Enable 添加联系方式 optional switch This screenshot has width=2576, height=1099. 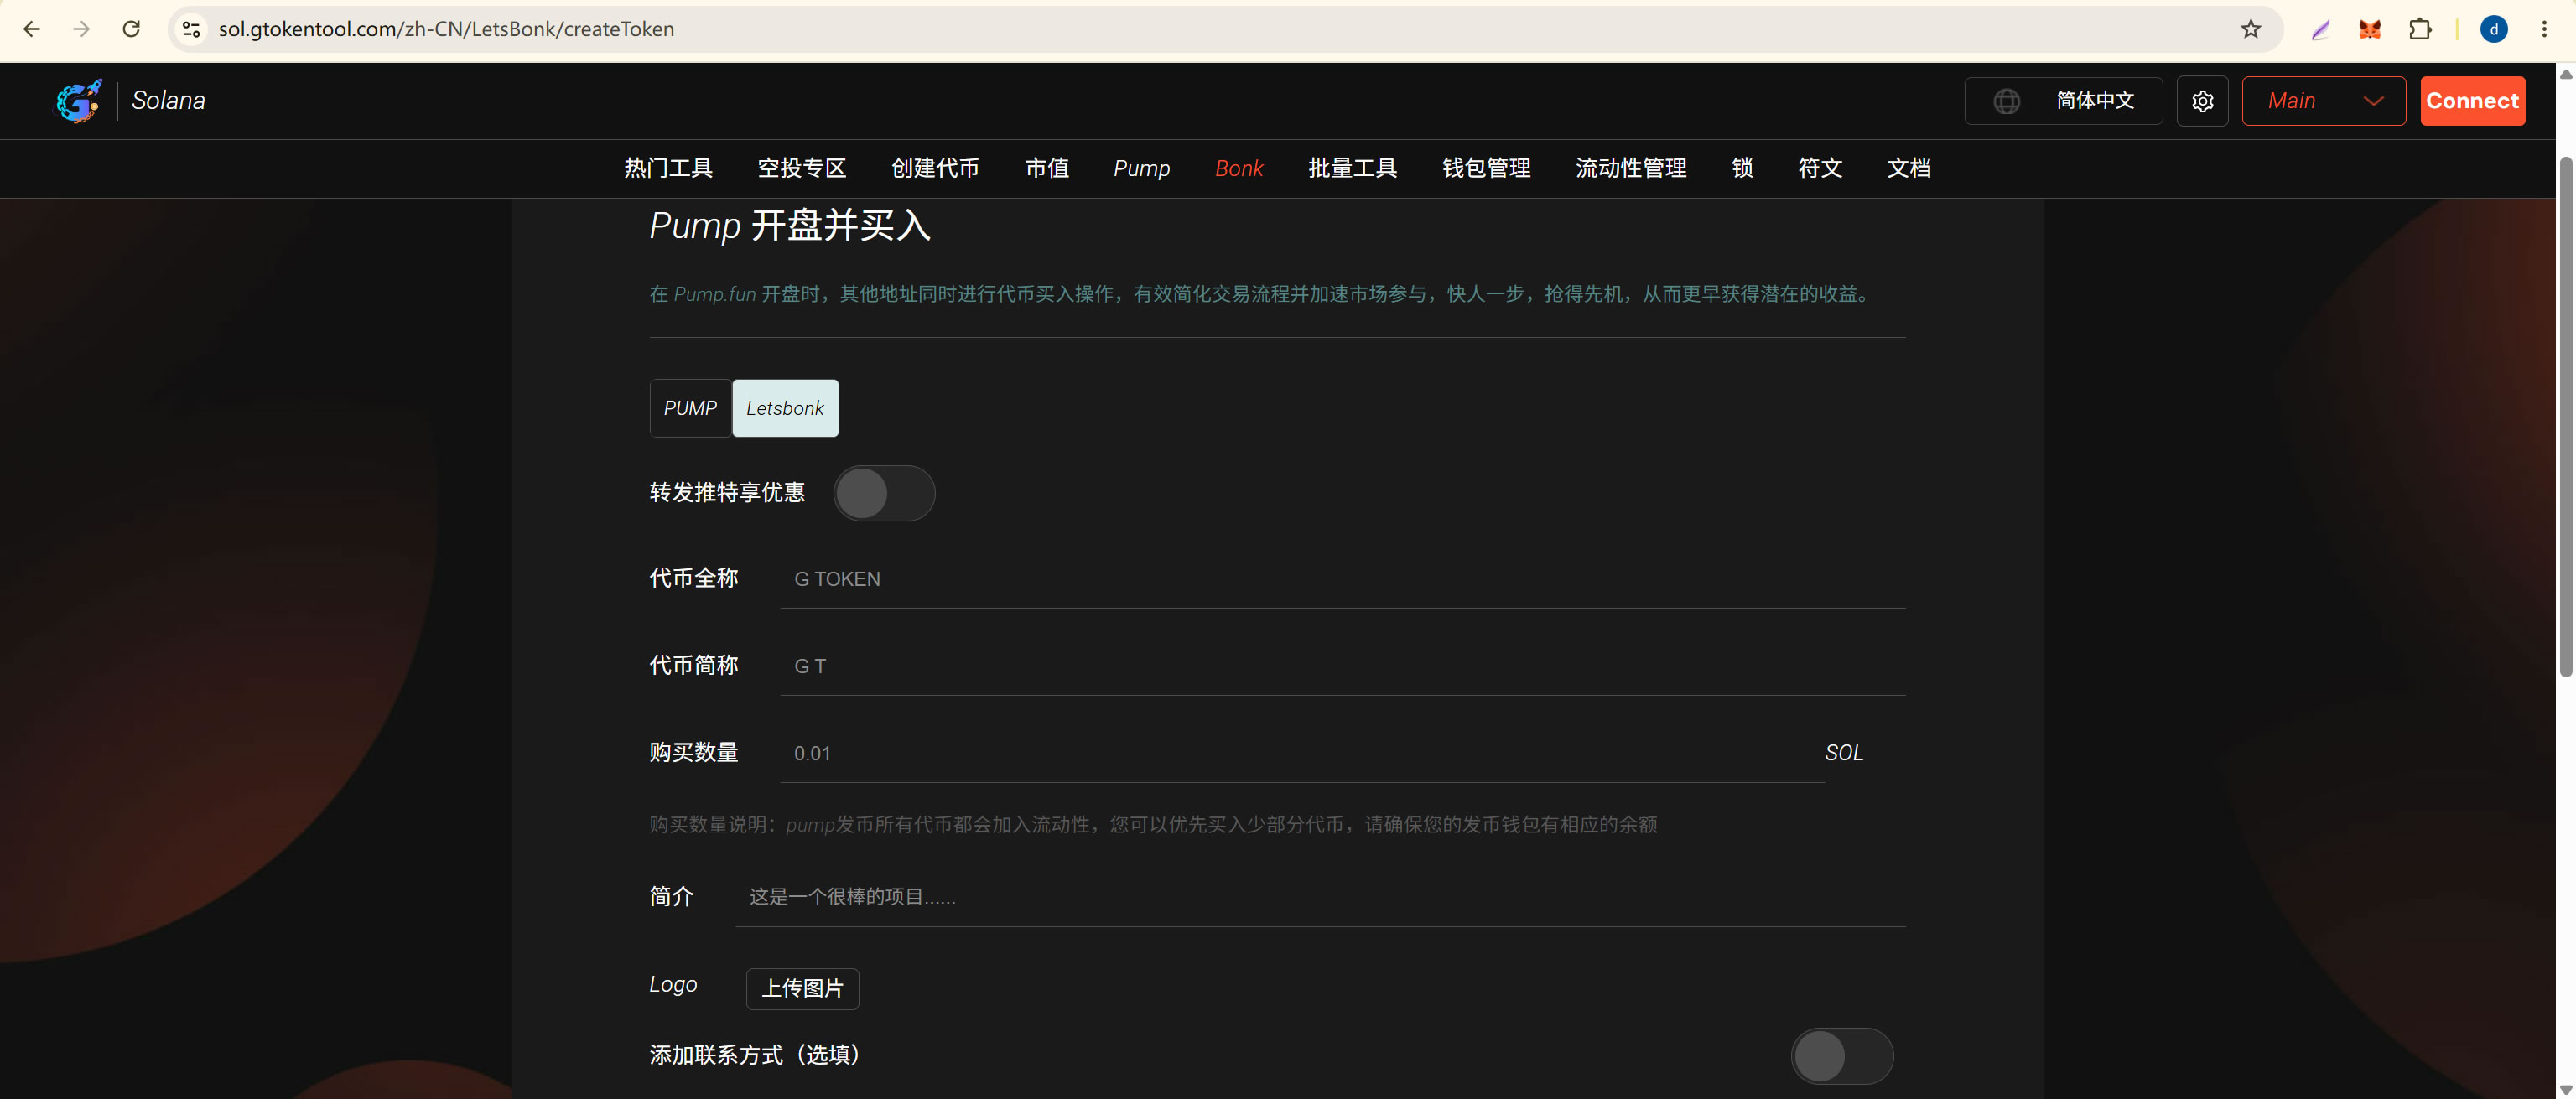coord(1842,1056)
